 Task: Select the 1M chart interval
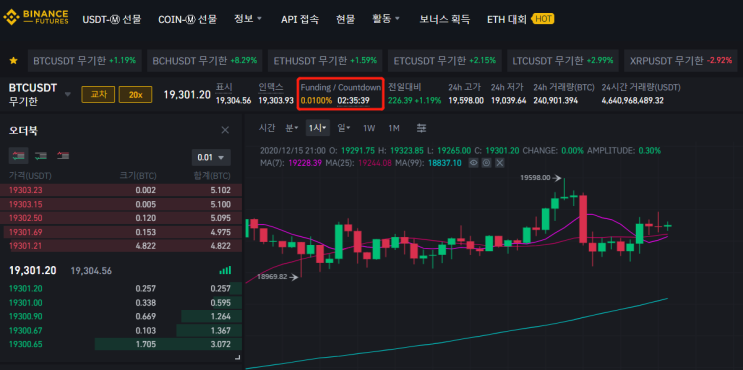coord(394,128)
